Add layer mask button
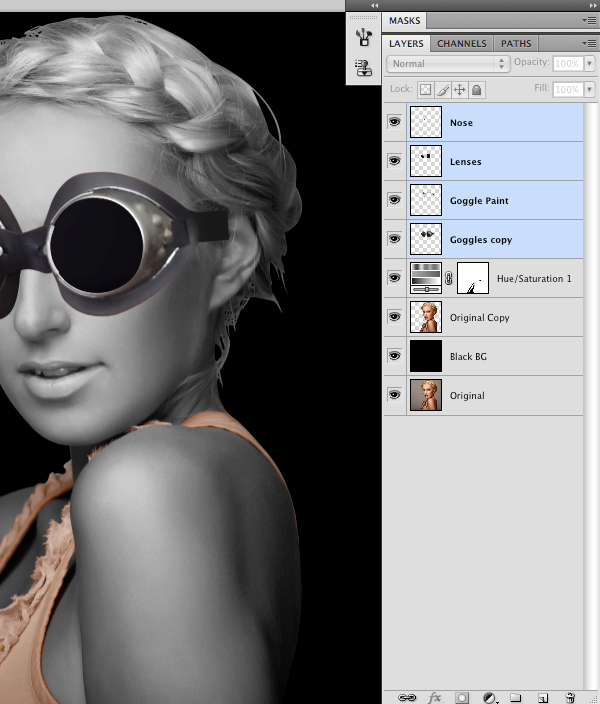 point(461,697)
